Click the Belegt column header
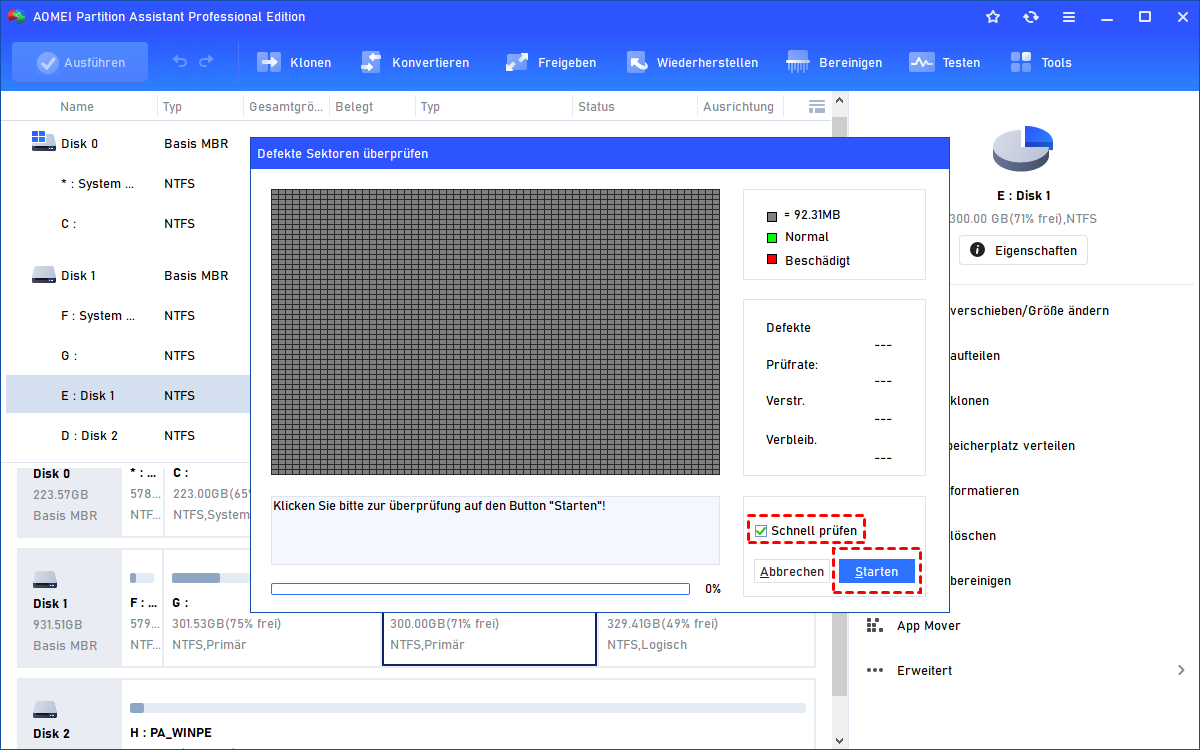The image size is (1200, 750). pos(355,106)
